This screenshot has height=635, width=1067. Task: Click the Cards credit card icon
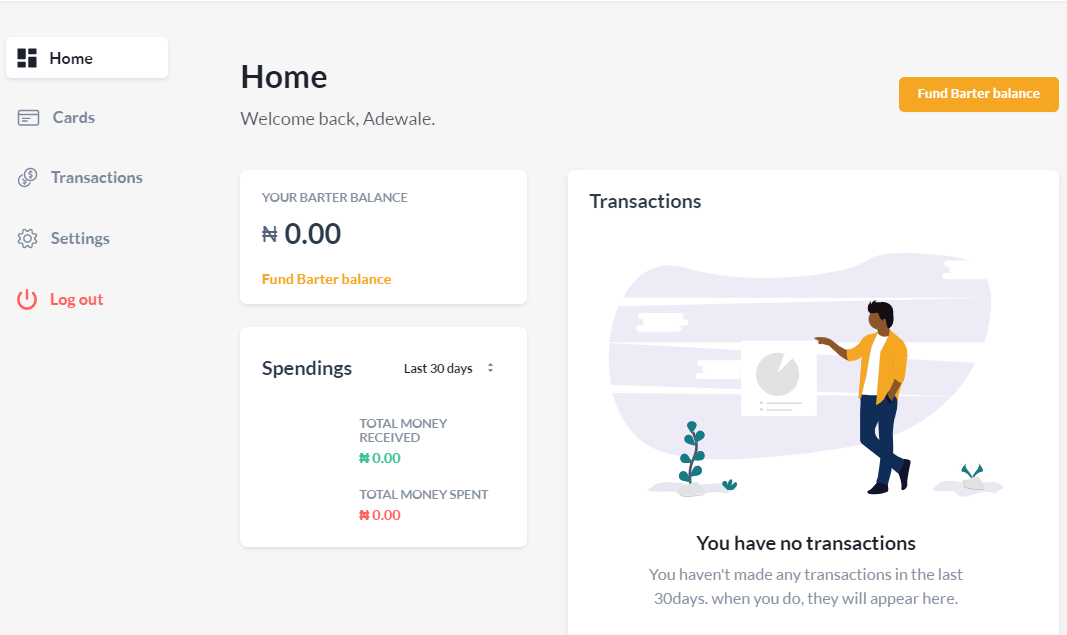(x=28, y=118)
